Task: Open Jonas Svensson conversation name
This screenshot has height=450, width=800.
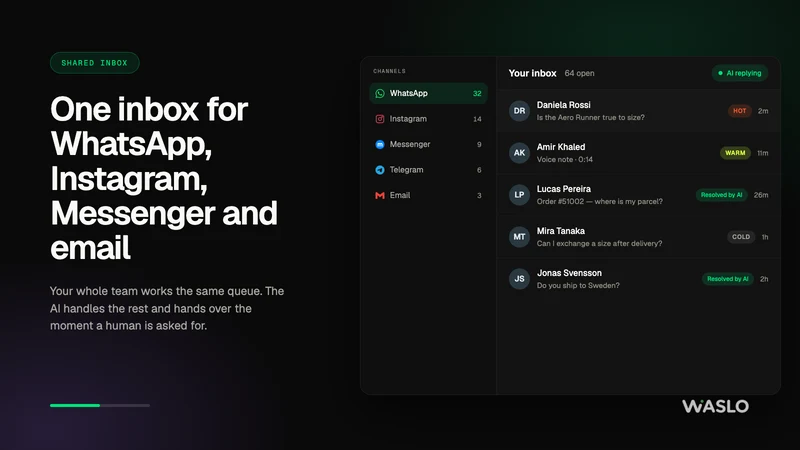Action: 569,273
